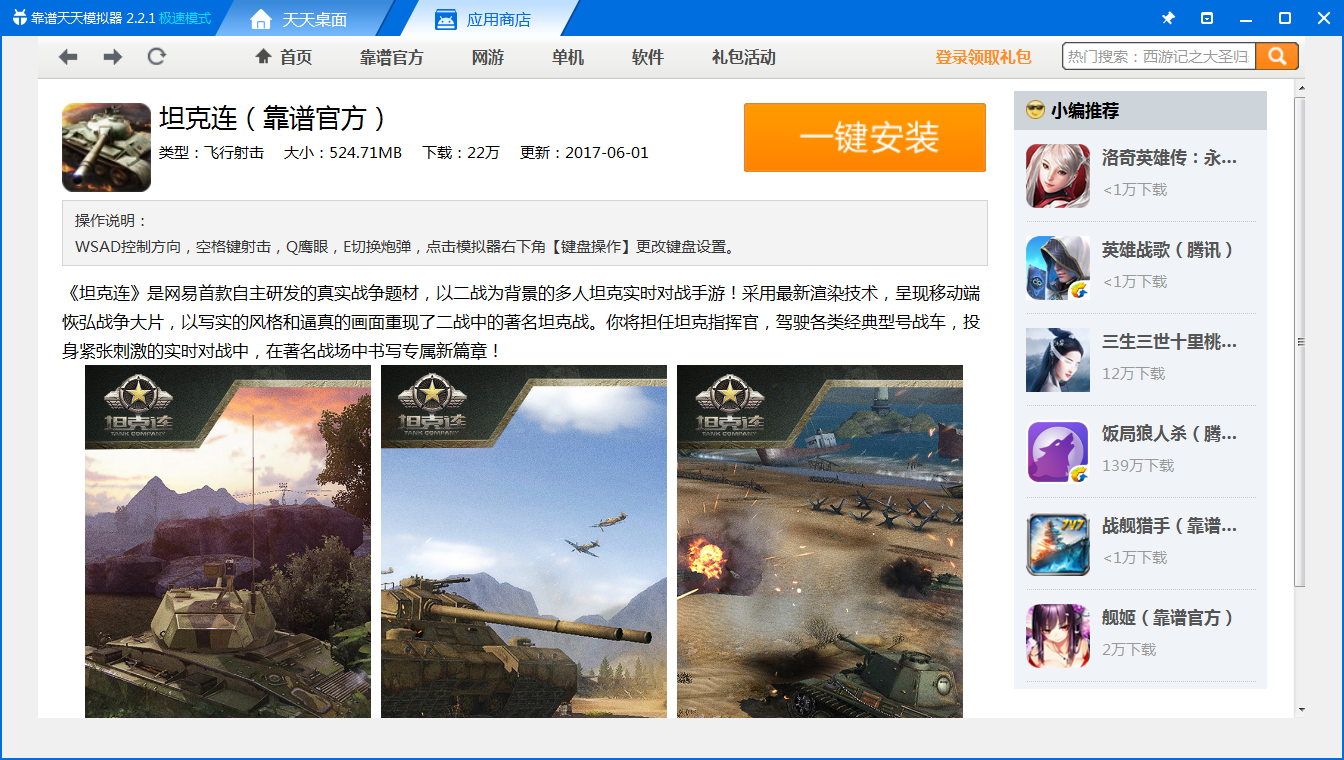Click the 大小：524.71MB text

pyautogui.click(x=342, y=153)
